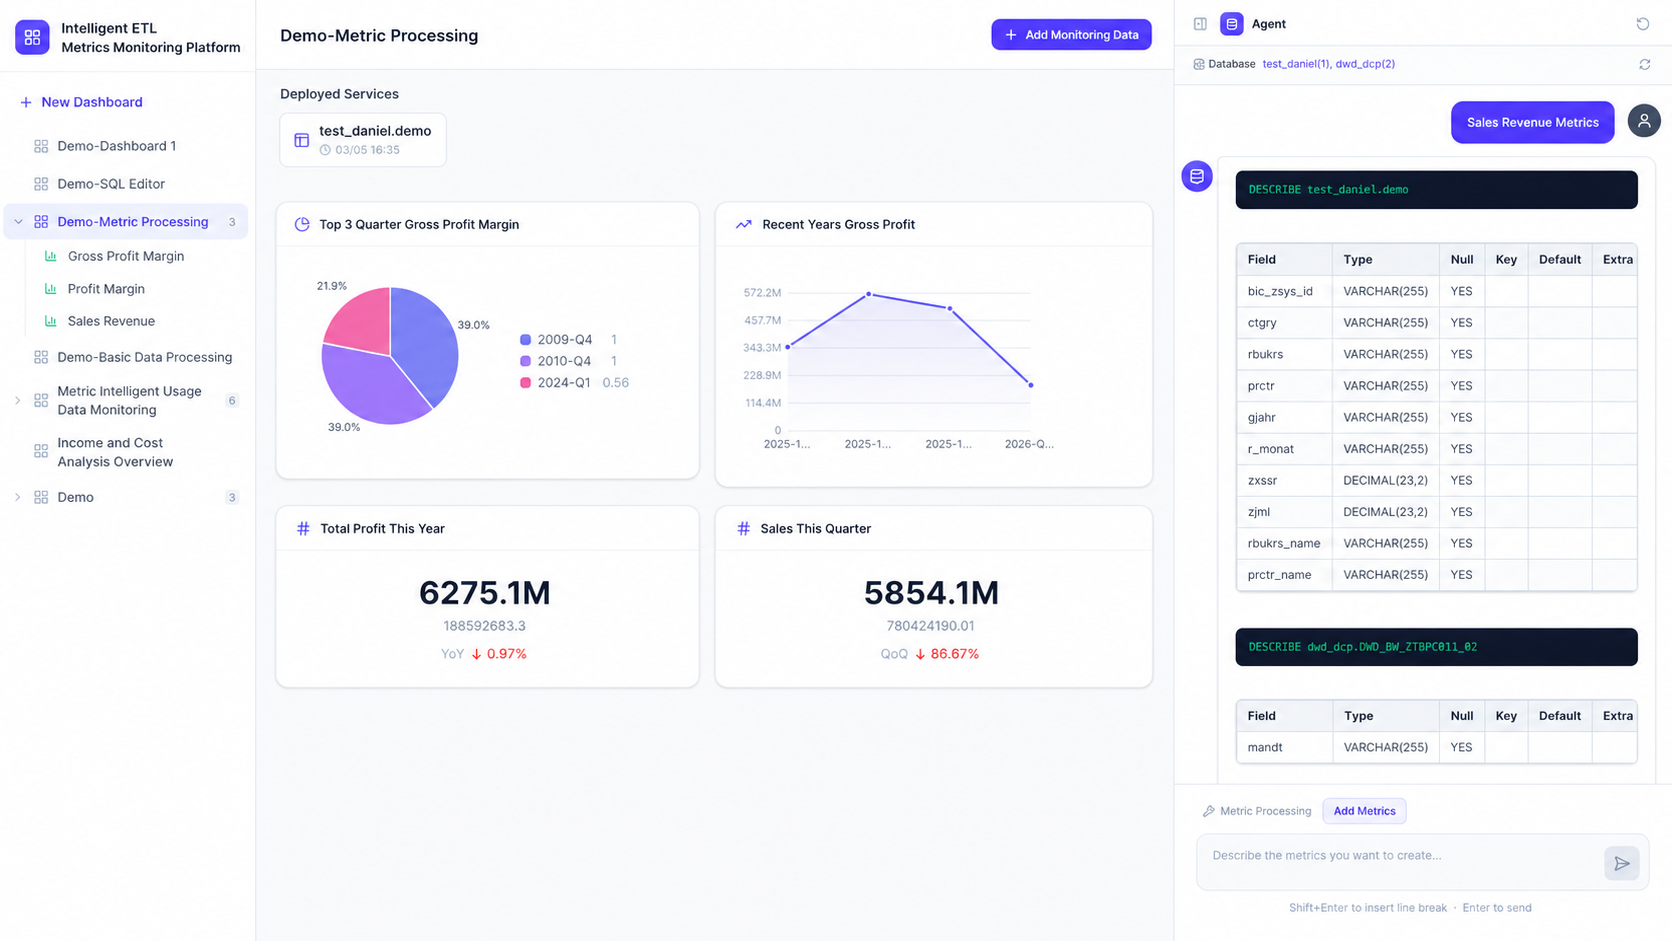Click the agent database bot icon
The height and width of the screenshot is (941, 1672).
pos(1197,176)
